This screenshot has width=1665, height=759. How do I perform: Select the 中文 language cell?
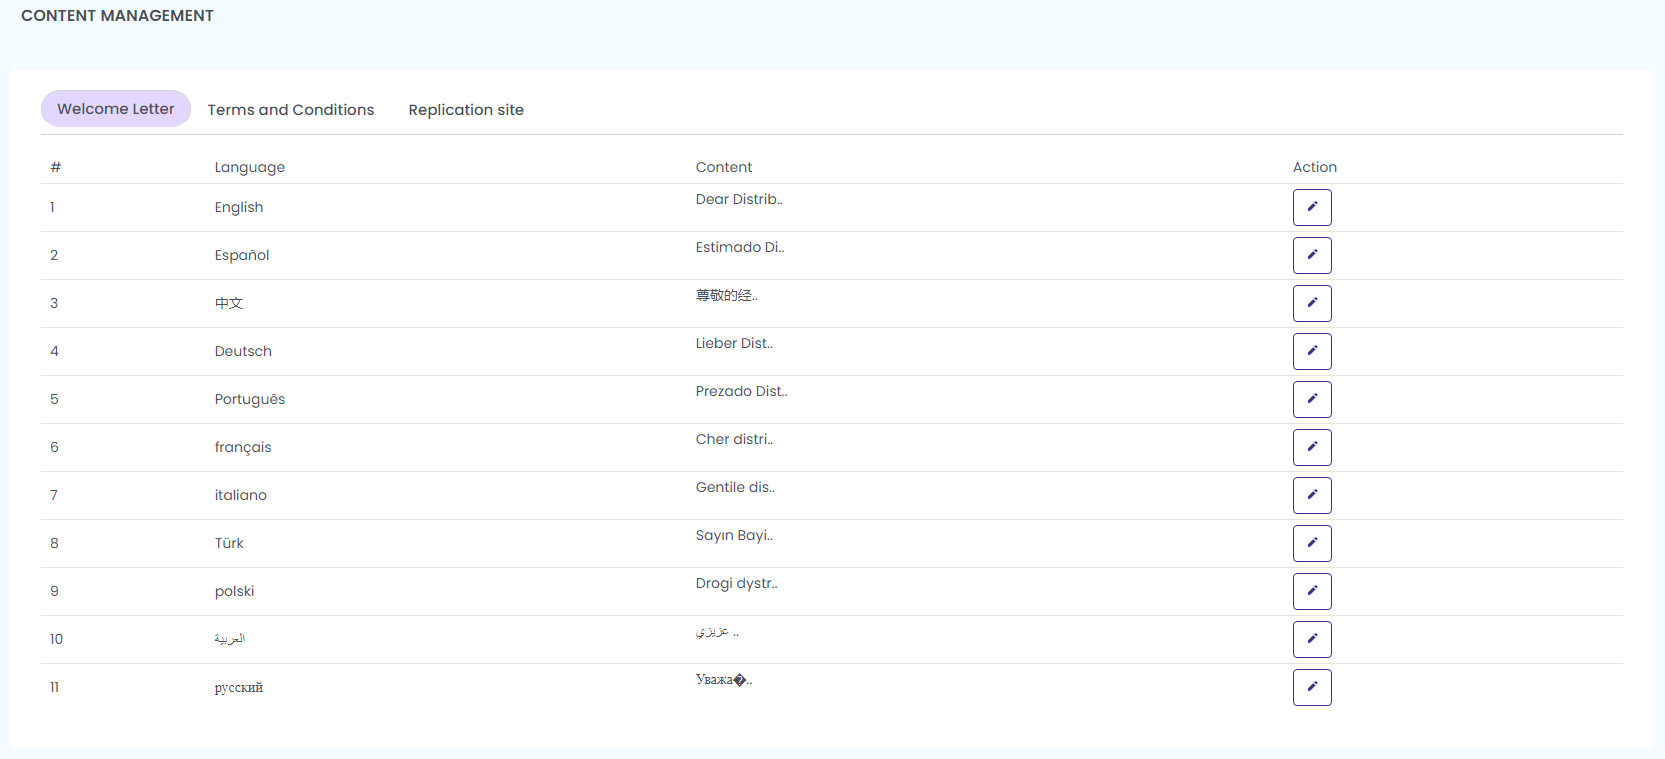[229, 303]
